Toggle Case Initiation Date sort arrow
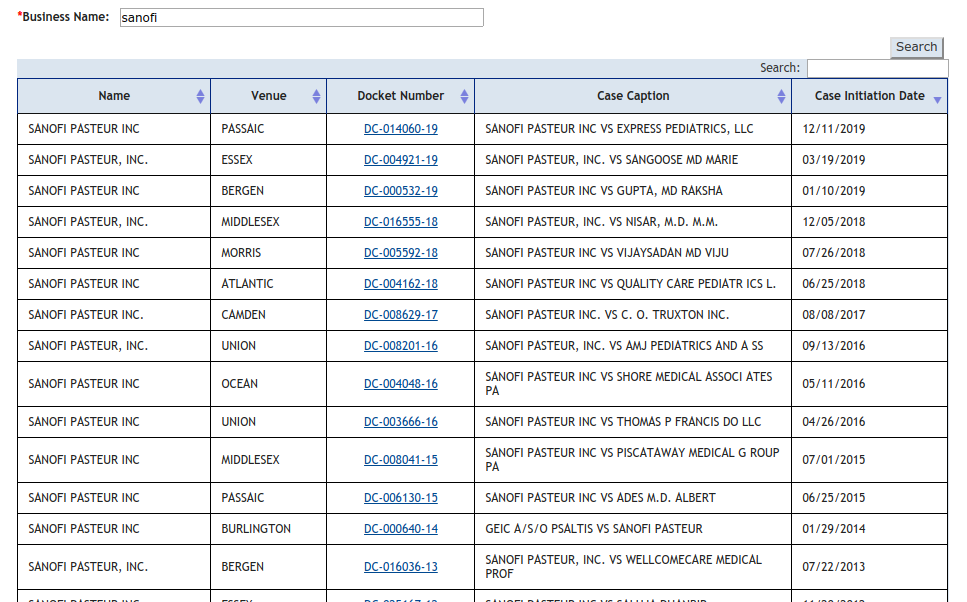Image resolution: width=967 pixels, height=602 pixels. [x=937, y=100]
